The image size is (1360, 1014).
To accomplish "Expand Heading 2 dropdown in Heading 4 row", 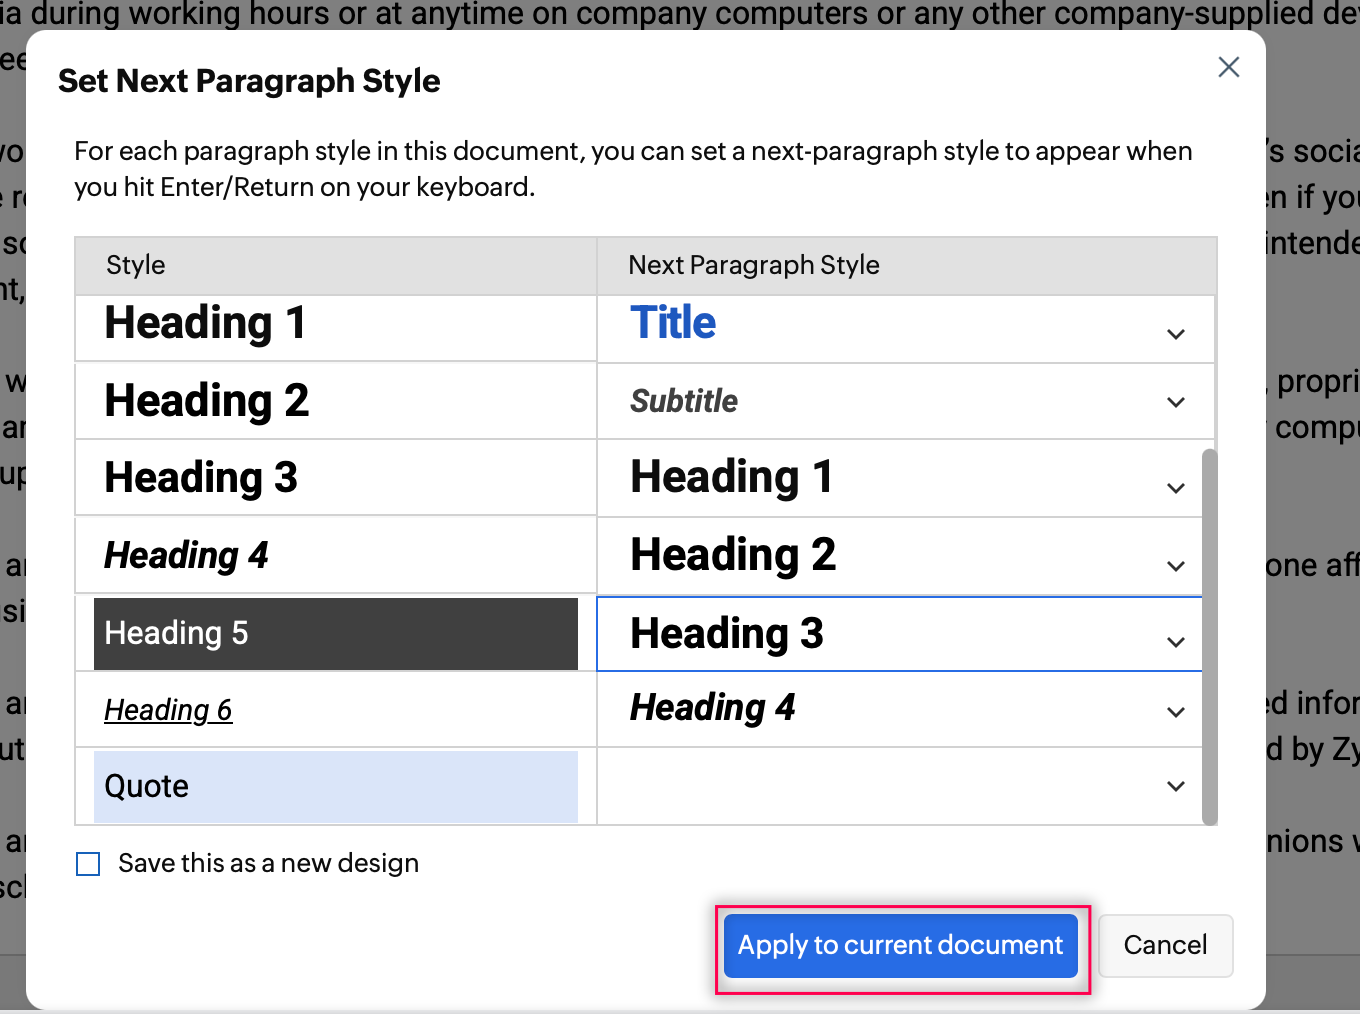I will pos(1175,566).
